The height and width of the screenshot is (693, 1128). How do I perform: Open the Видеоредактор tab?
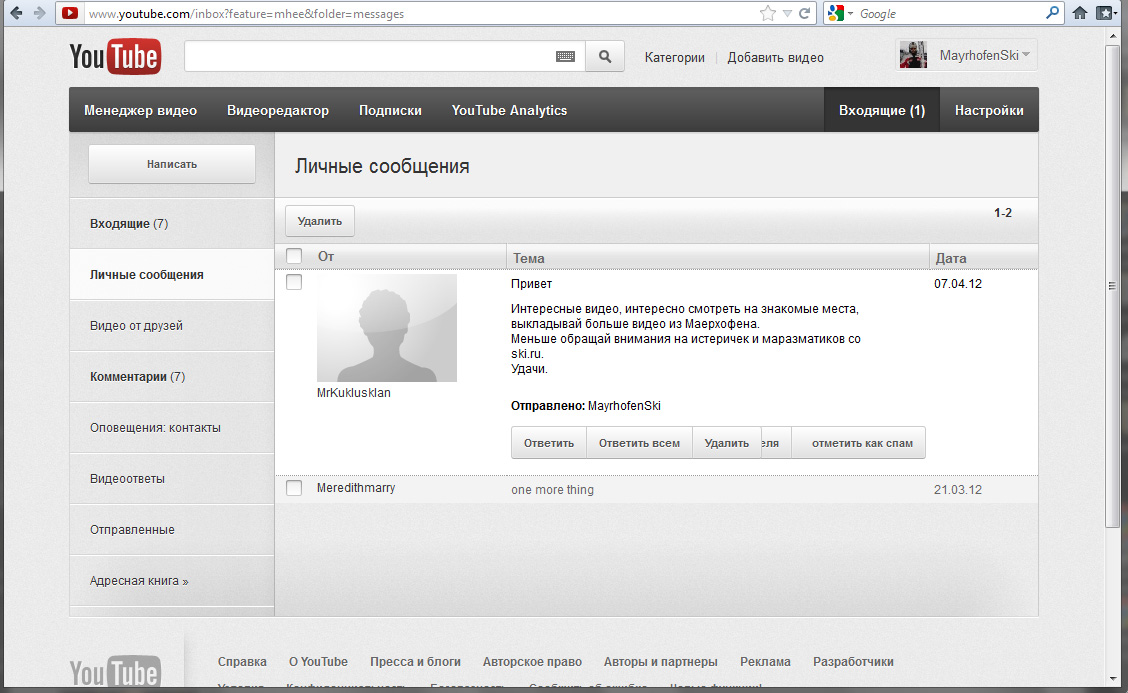(x=278, y=110)
